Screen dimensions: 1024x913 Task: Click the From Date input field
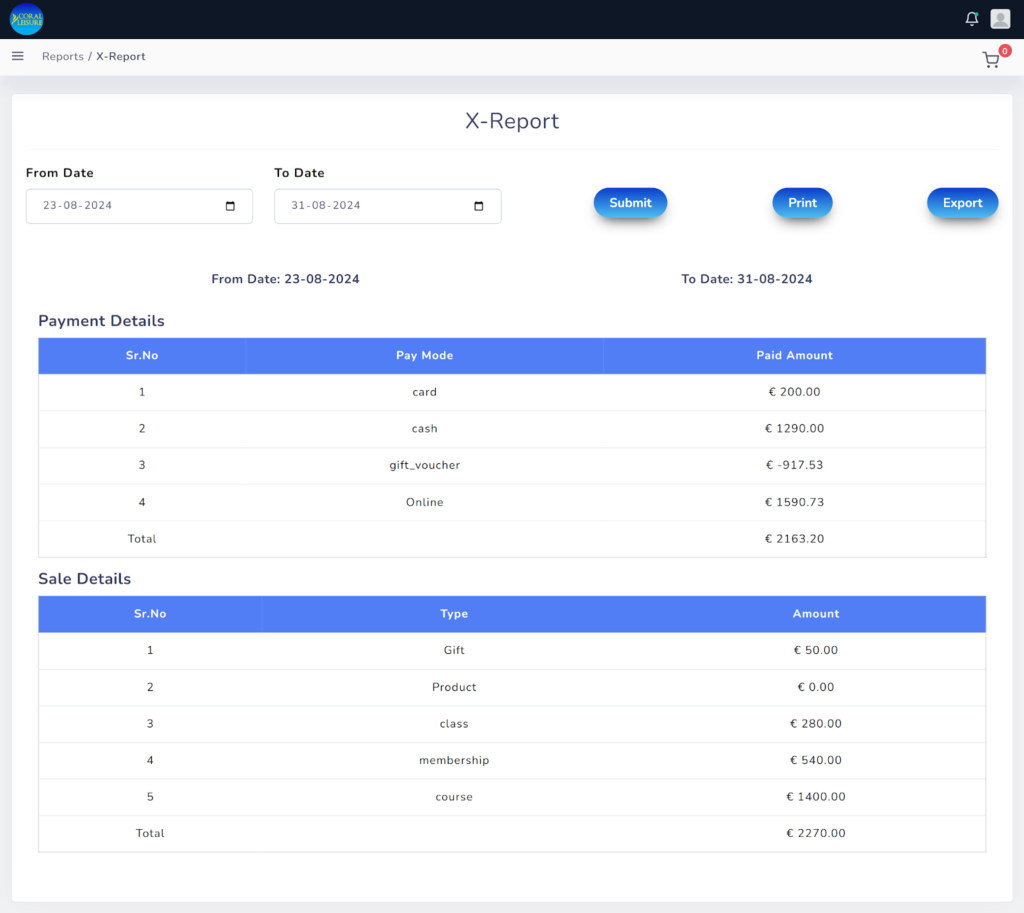(120, 206)
